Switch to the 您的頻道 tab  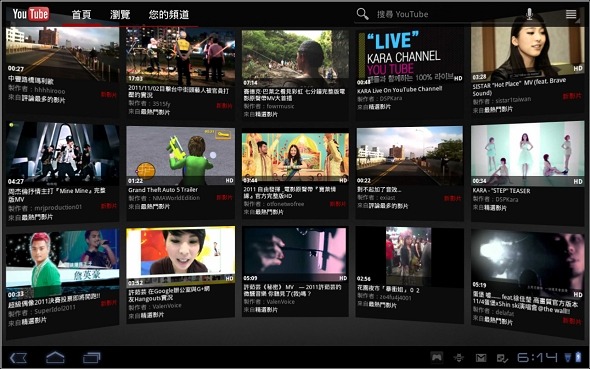(169, 15)
